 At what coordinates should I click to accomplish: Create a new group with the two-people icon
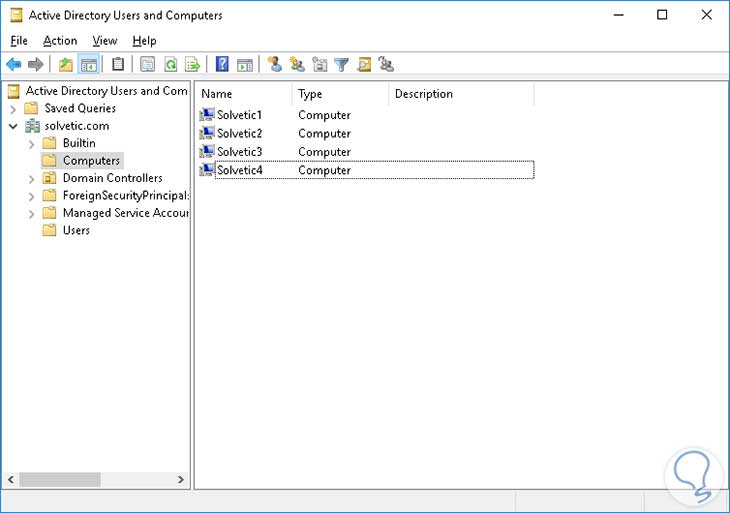(x=297, y=64)
